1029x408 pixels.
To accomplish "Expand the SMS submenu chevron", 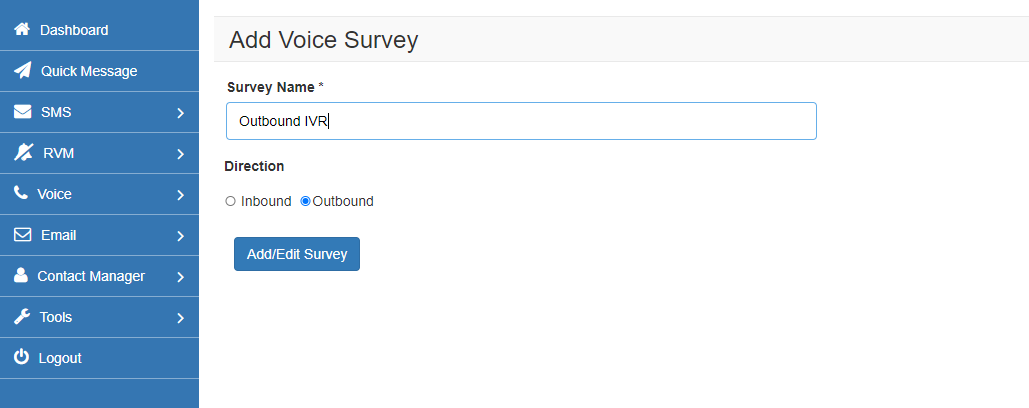I will point(180,113).
